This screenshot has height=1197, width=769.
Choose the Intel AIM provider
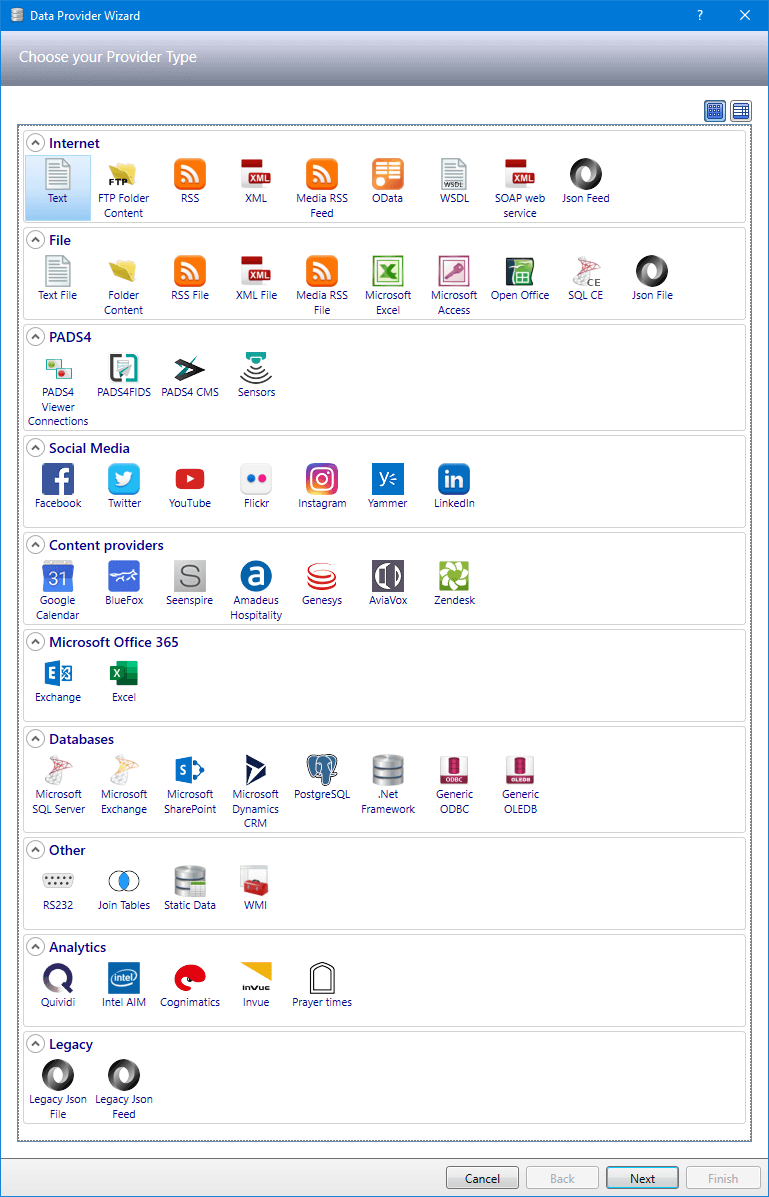tap(124, 986)
